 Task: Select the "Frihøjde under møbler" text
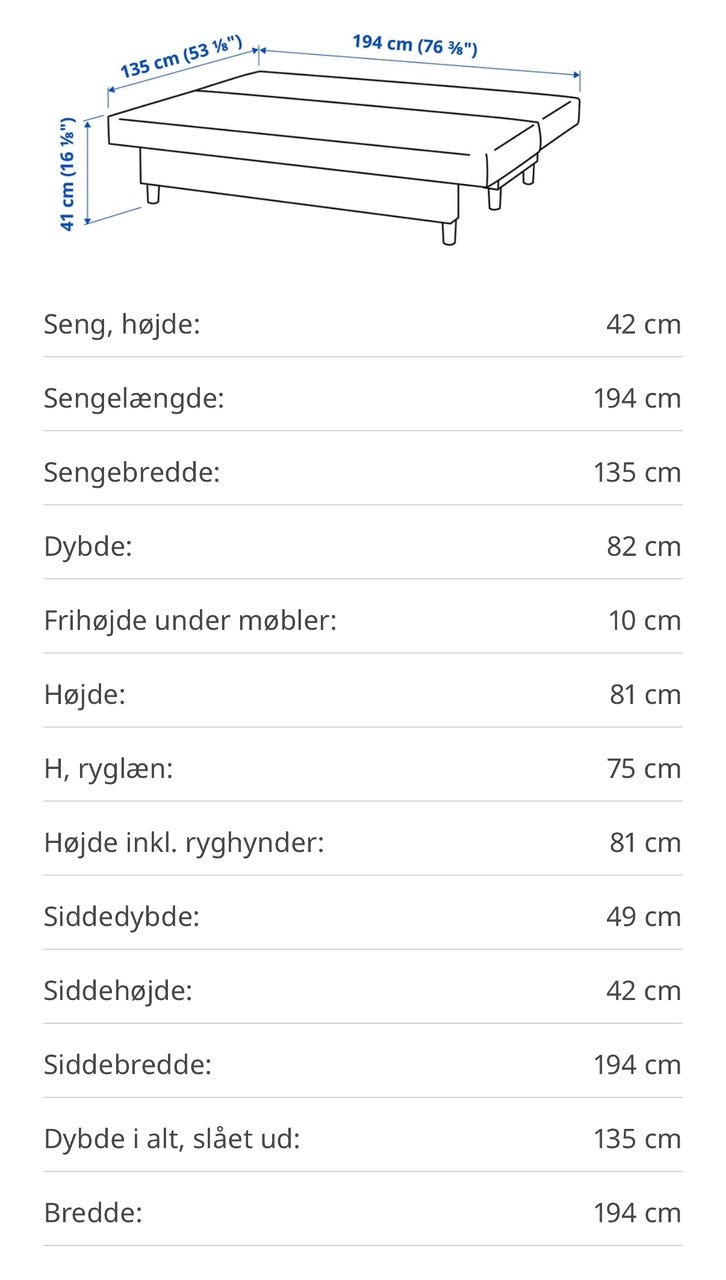190,620
